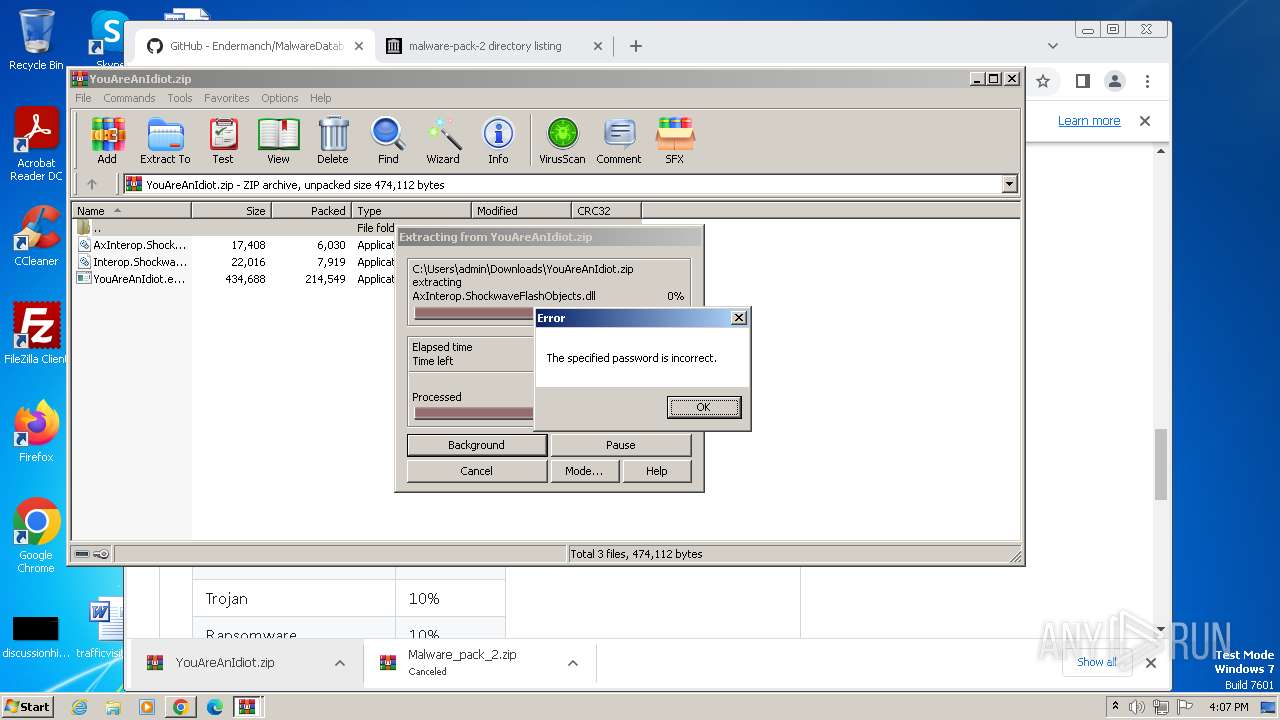The width and height of the screenshot is (1280, 720).
Task: Click Show all downloads button
Action: tap(1097, 662)
